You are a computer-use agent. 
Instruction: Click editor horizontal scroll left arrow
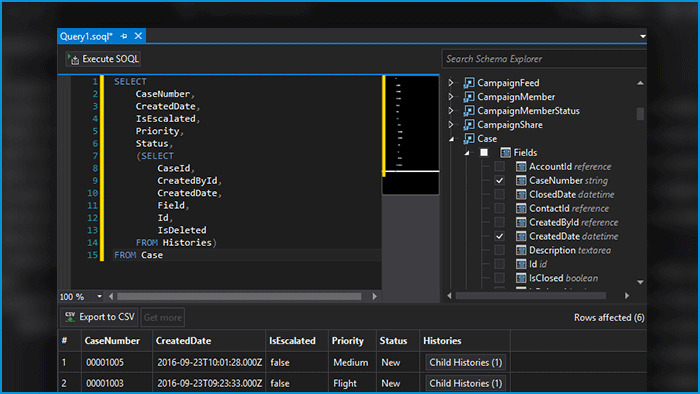click(111, 296)
